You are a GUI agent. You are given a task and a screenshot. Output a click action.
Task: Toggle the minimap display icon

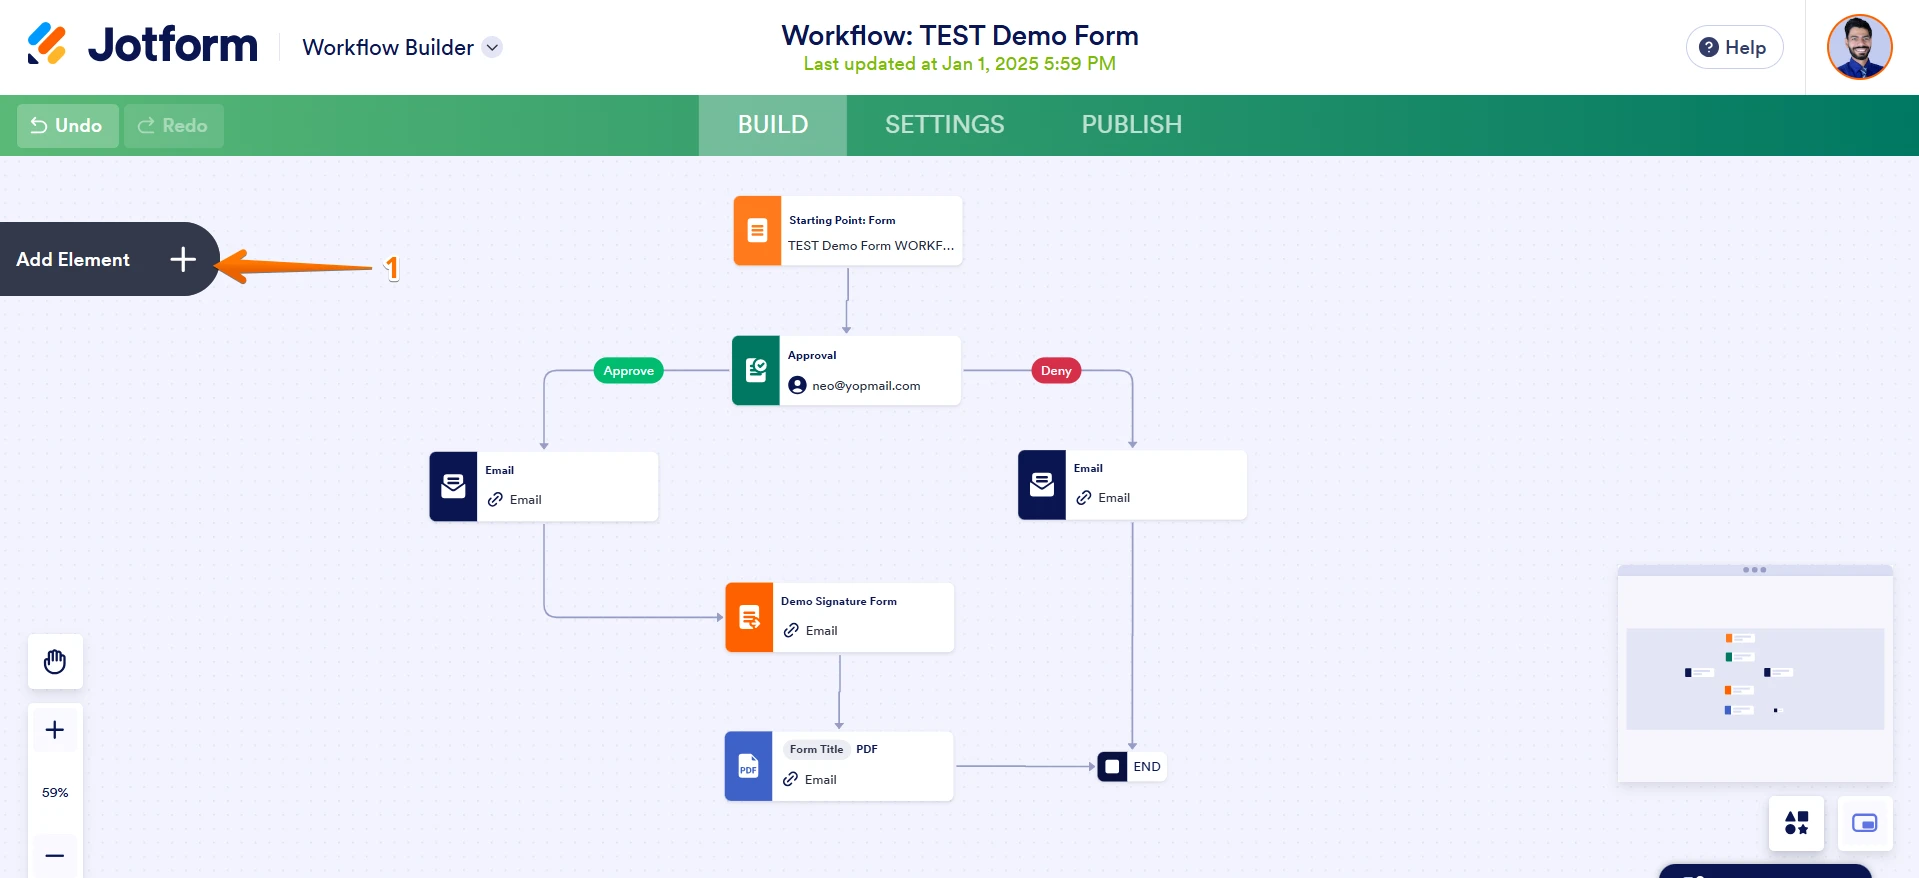(1864, 823)
